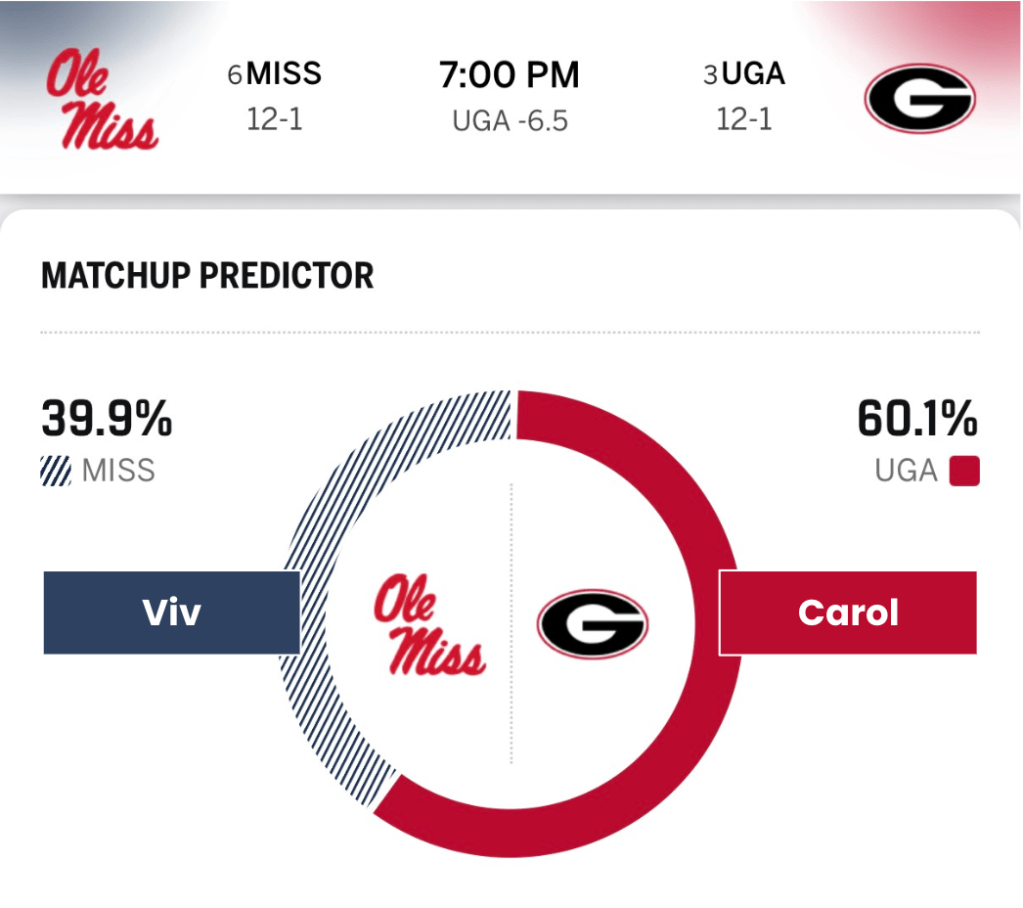Click the Ole Miss 12-1 record

click(x=274, y=120)
